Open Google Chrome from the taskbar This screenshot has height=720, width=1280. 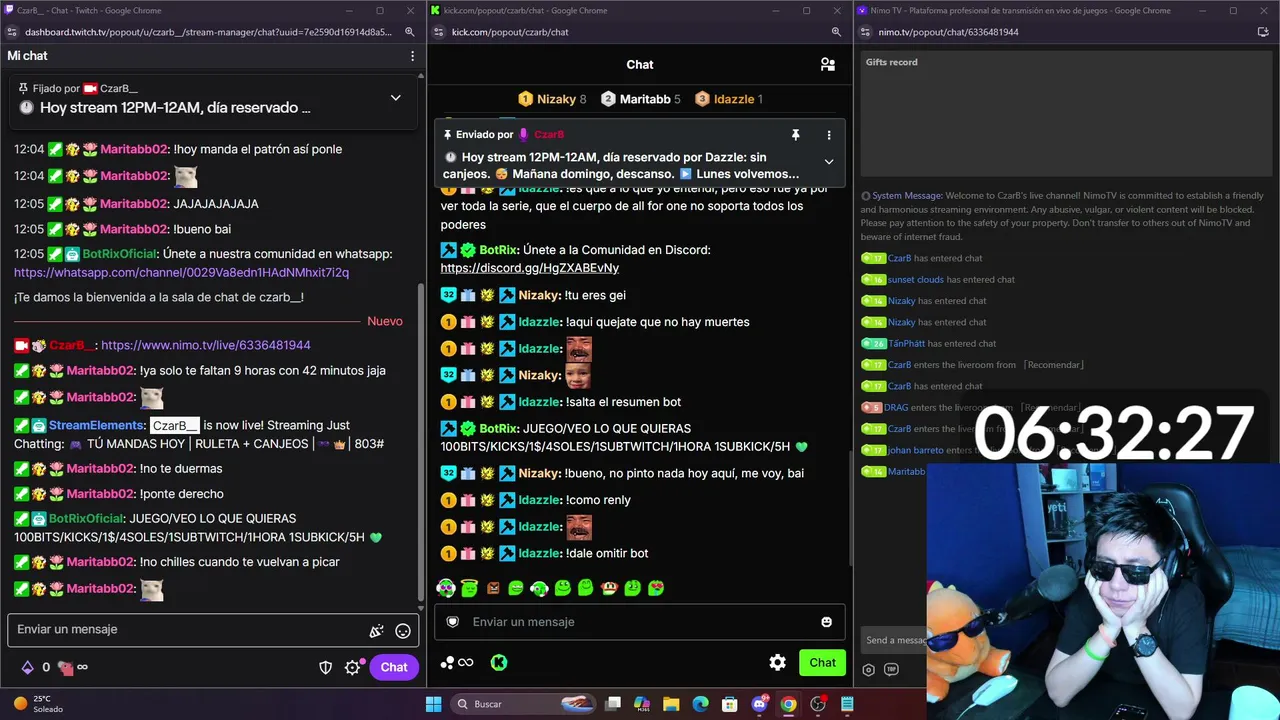(788, 704)
